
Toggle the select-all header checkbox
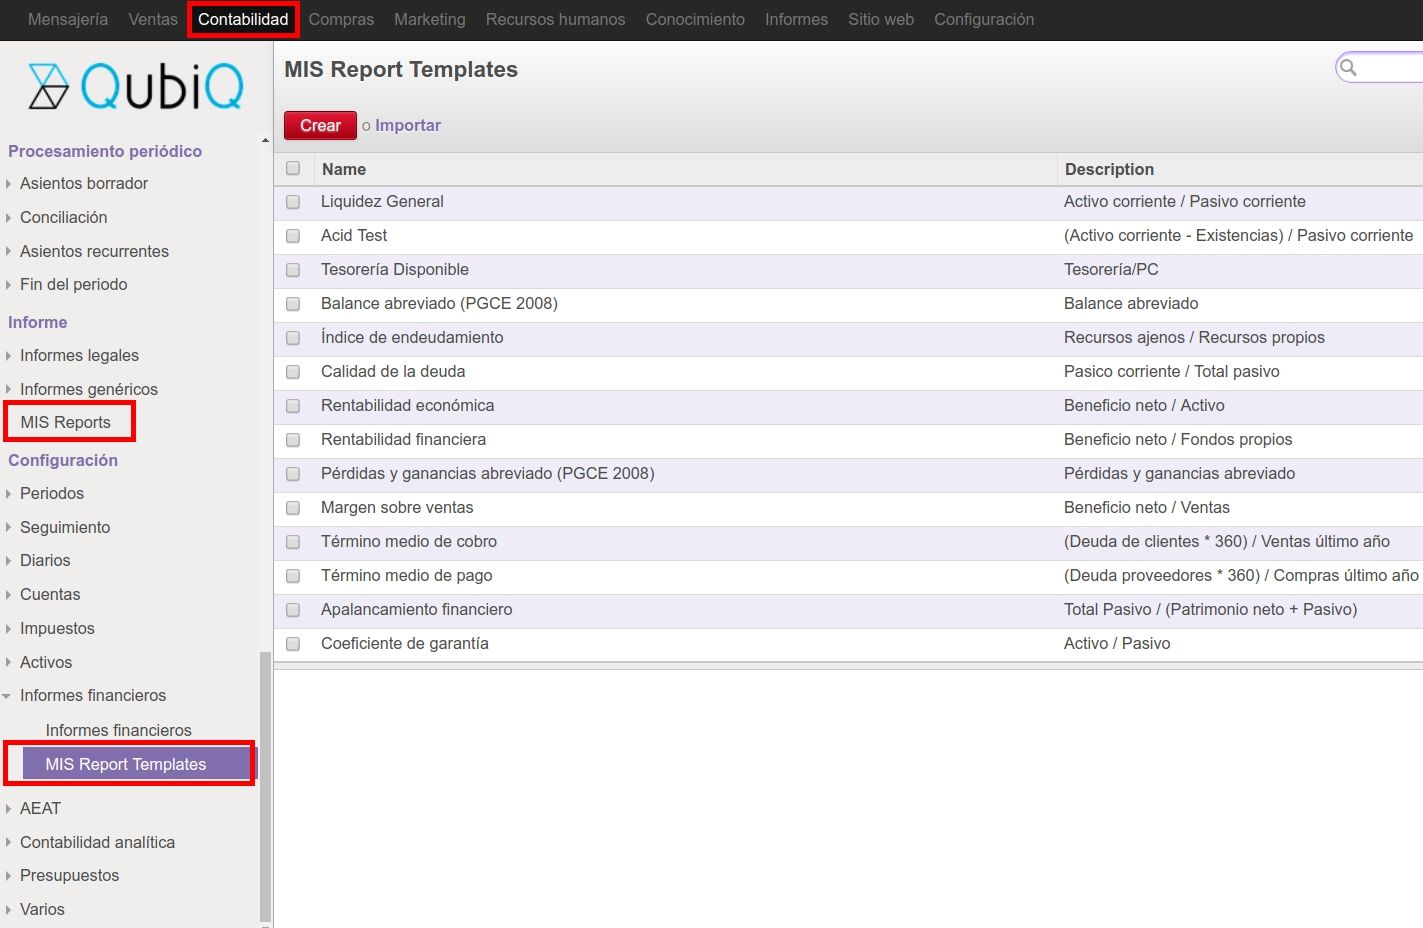coord(293,169)
